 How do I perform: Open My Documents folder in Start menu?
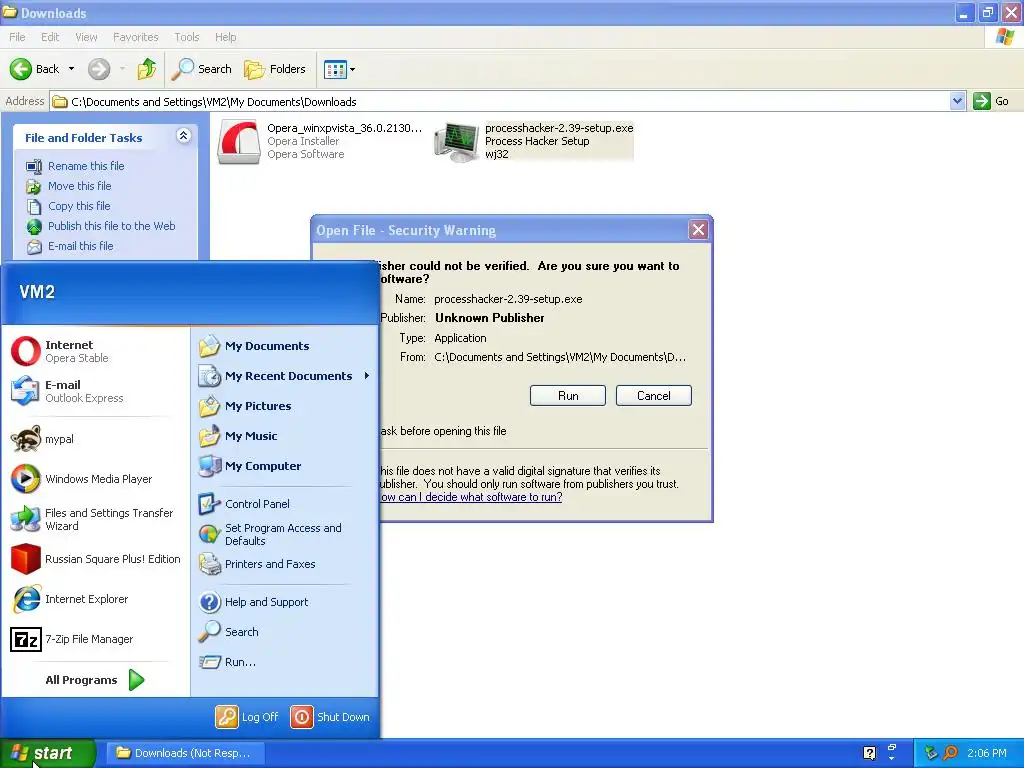pyautogui.click(x=284, y=346)
